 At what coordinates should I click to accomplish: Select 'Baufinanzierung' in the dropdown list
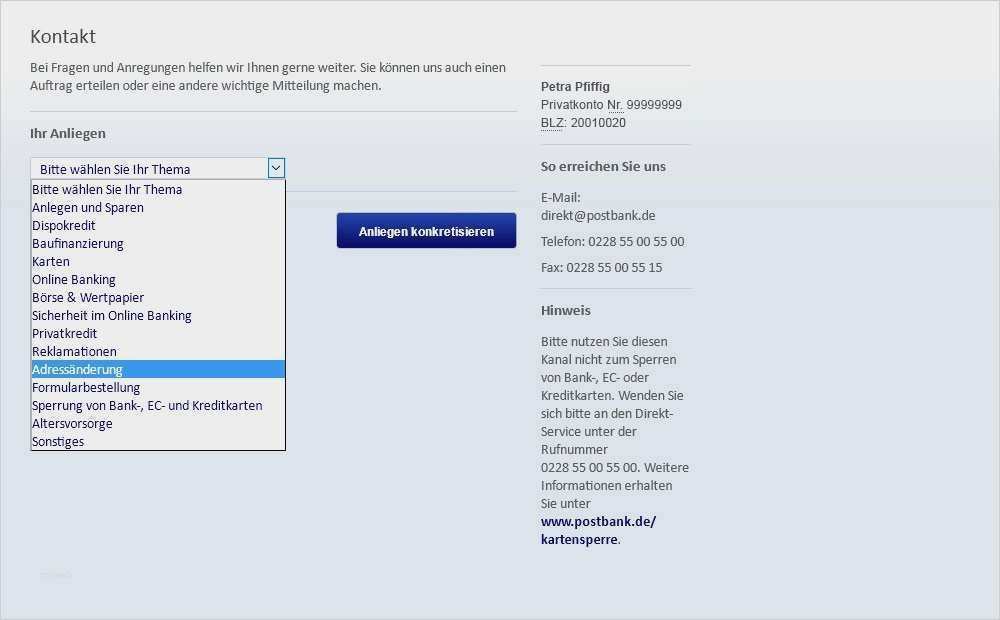click(x=77, y=243)
